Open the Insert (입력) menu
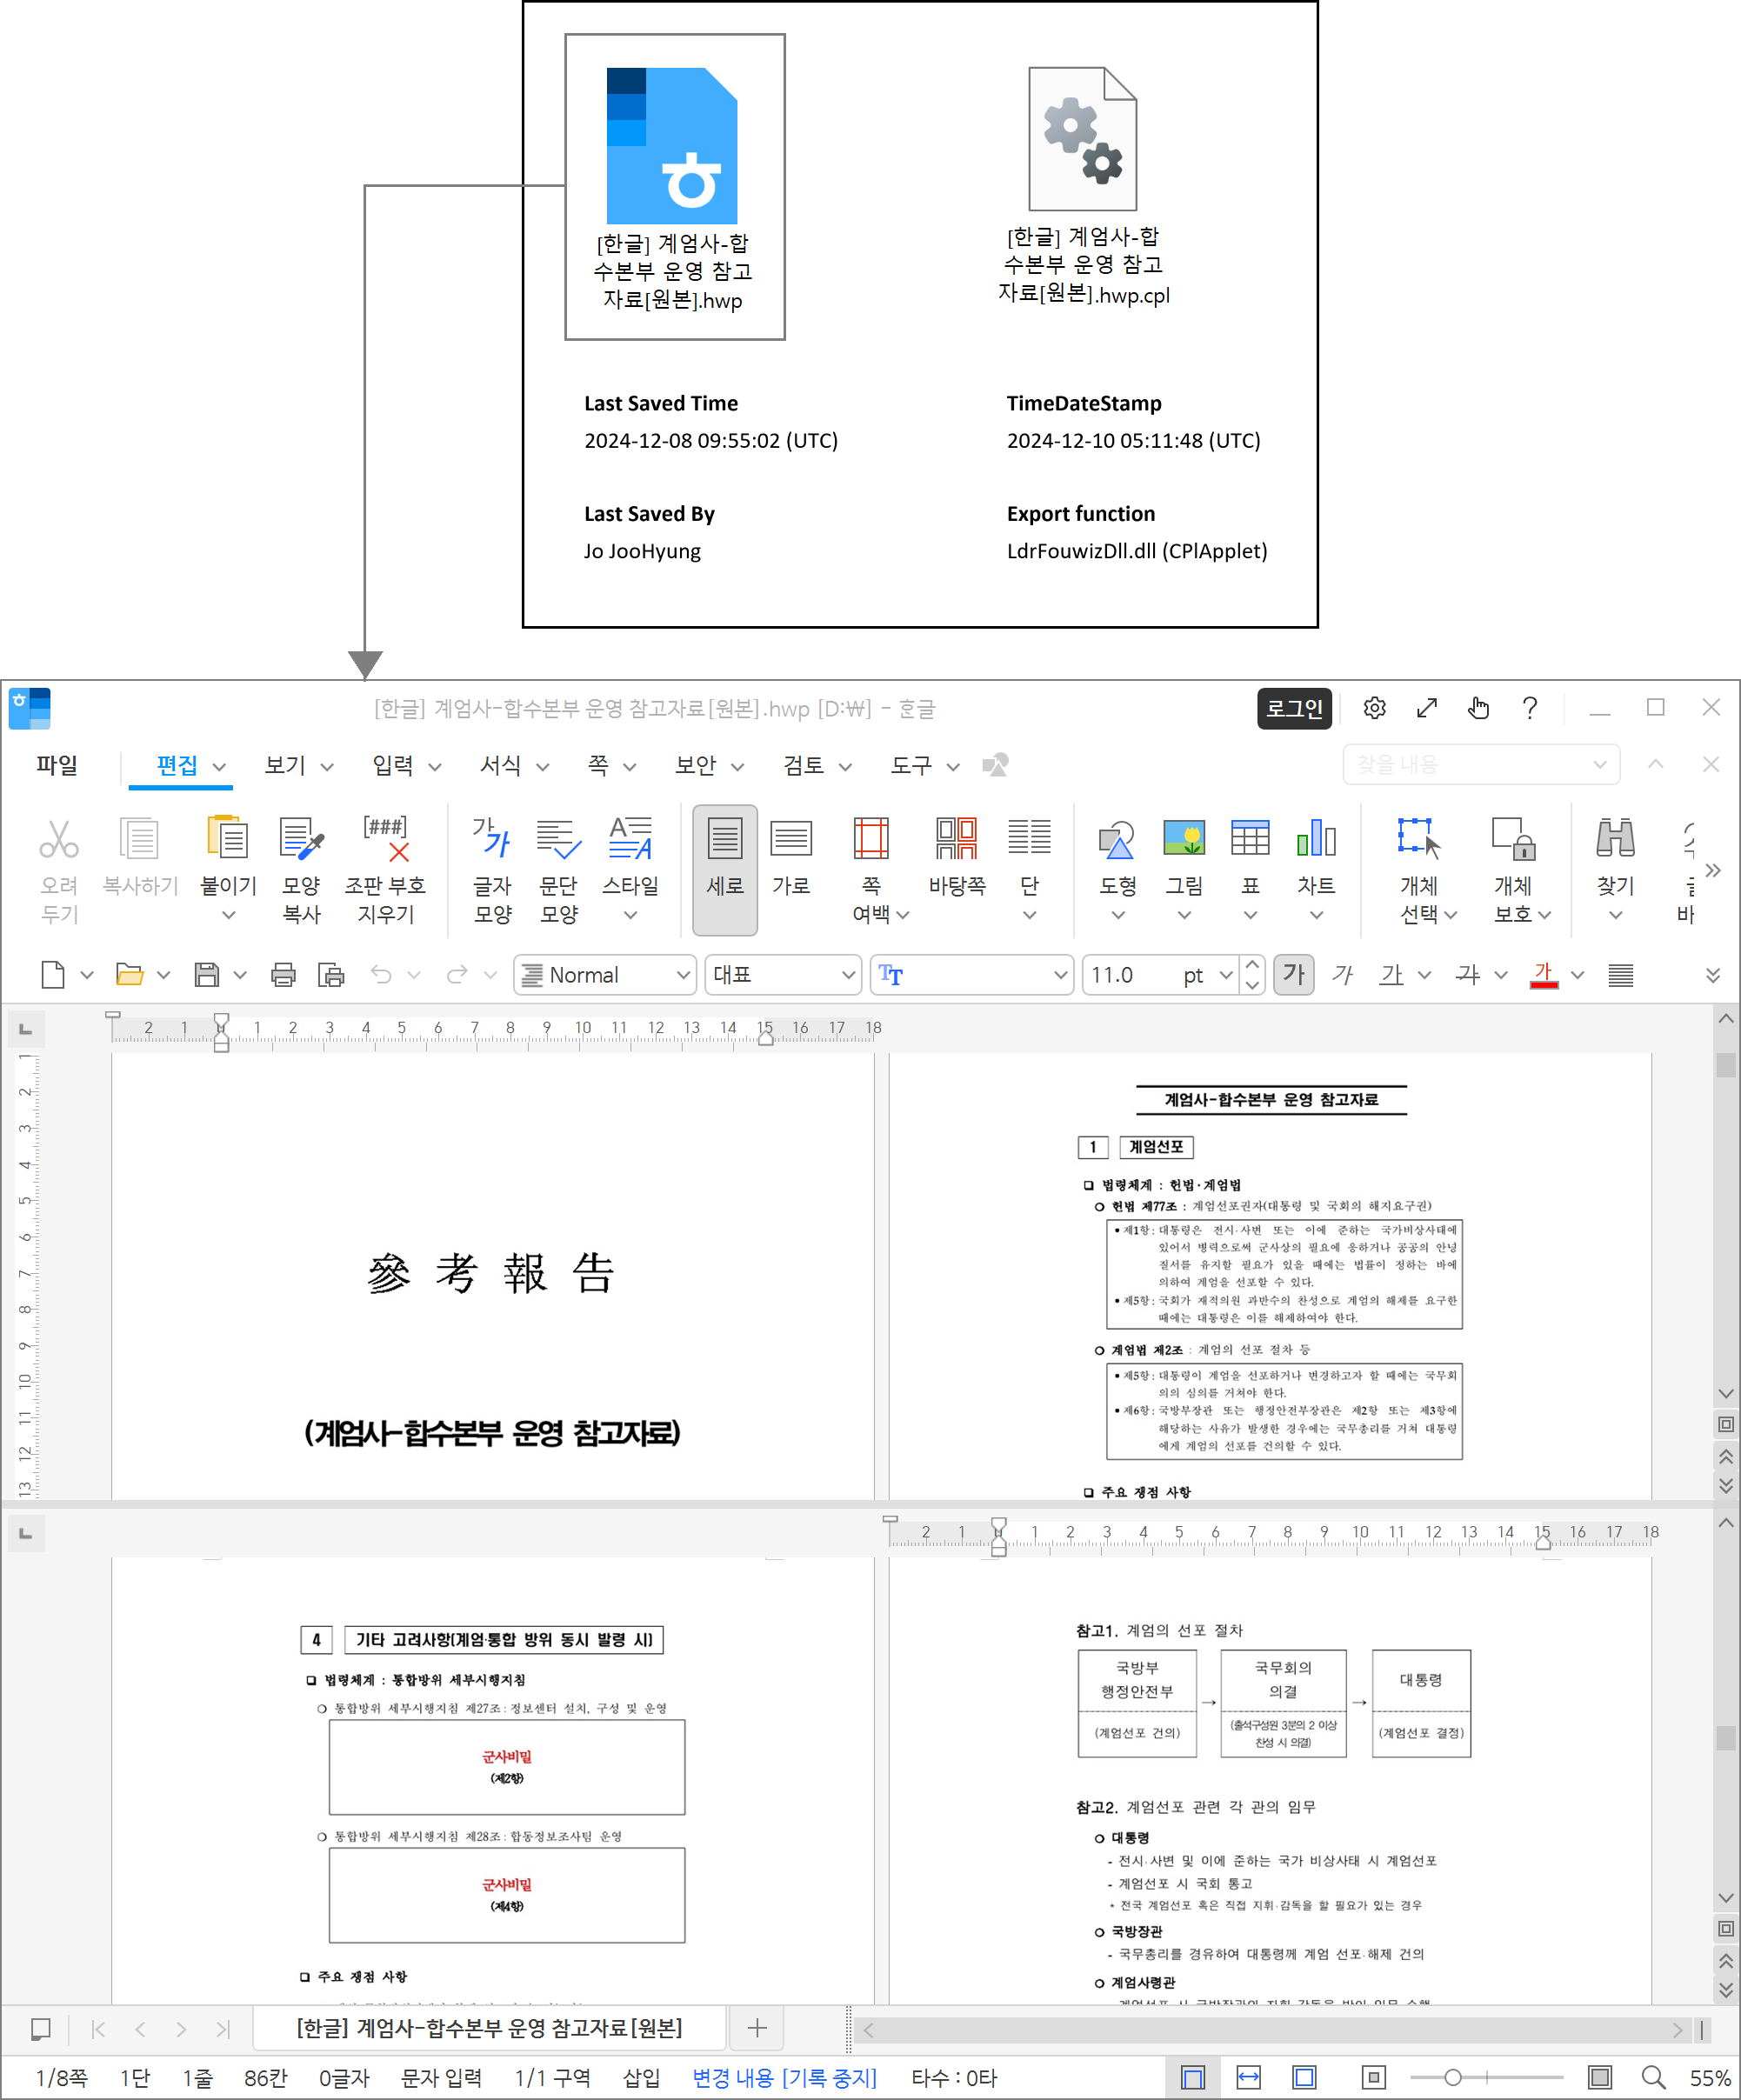Image resolution: width=1741 pixels, height=2100 pixels. tap(393, 765)
